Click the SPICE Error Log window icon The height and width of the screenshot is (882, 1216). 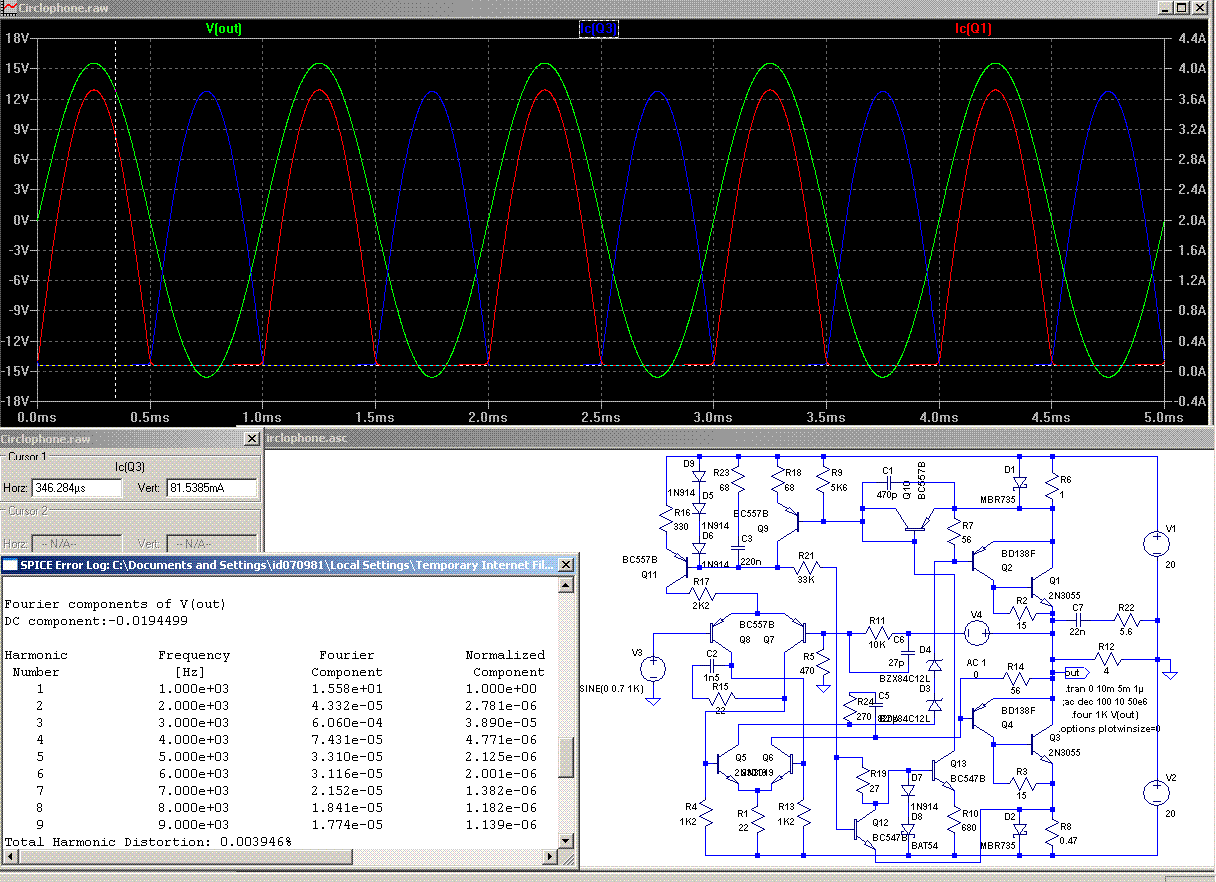(x=10, y=565)
